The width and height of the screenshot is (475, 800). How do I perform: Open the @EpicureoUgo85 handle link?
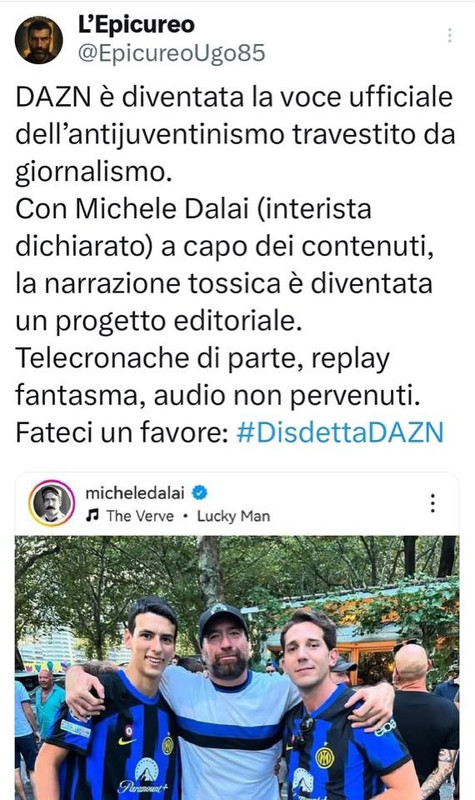(171, 54)
